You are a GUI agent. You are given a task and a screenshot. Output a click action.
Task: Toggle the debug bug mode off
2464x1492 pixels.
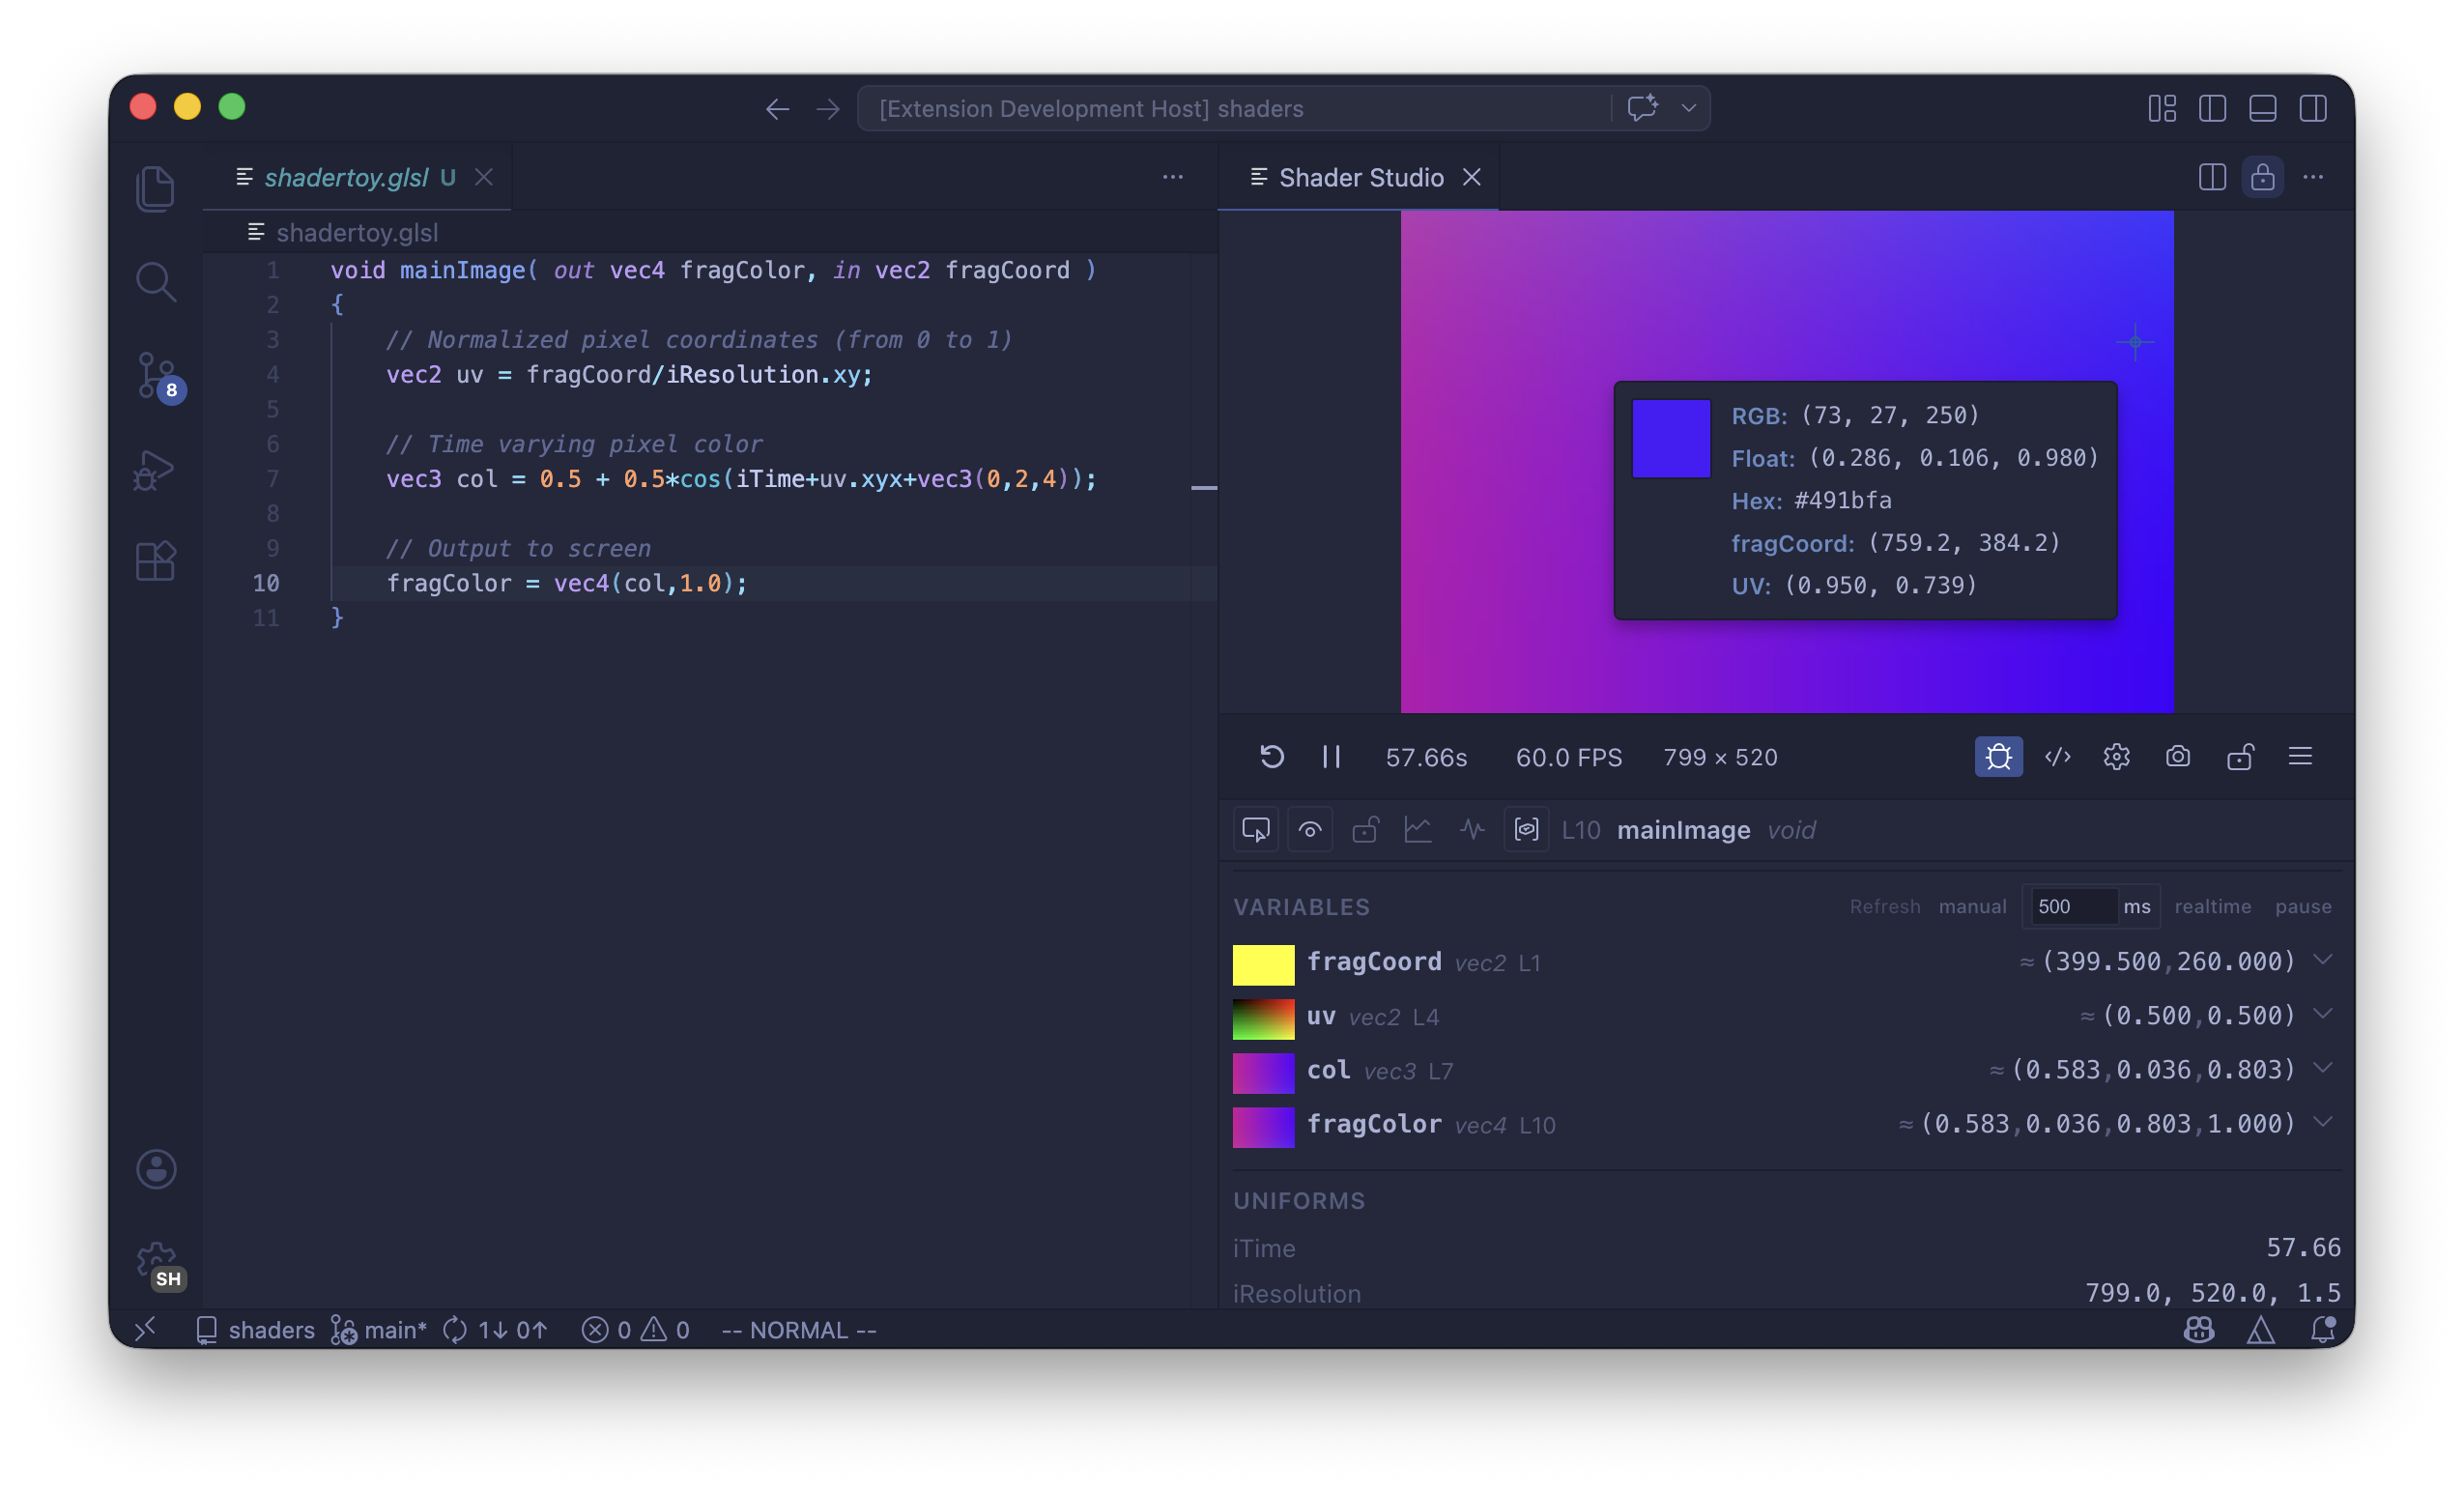click(1998, 757)
